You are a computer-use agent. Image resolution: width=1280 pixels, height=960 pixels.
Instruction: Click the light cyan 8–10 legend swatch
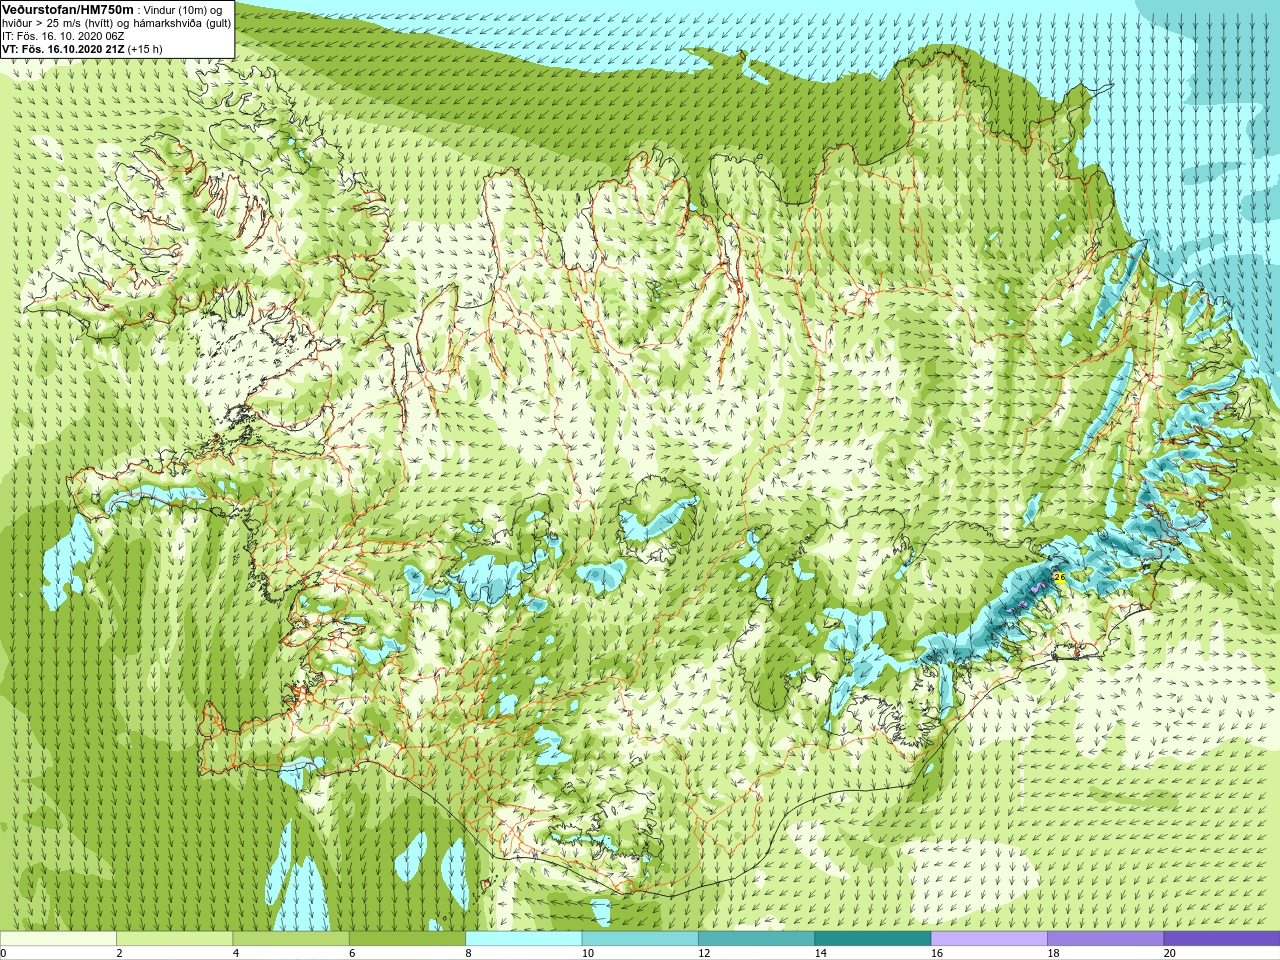click(523, 939)
